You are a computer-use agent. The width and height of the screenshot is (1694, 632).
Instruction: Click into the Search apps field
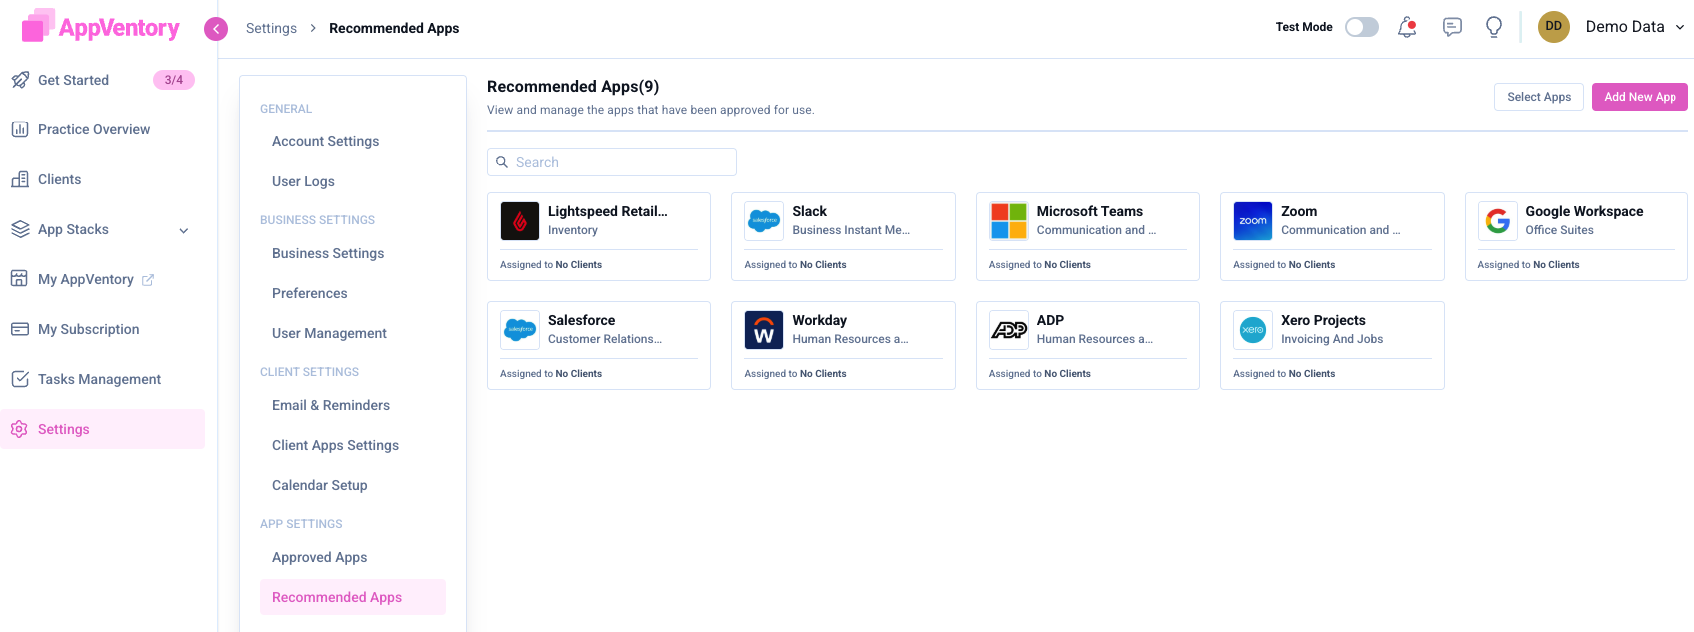pos(612,162)
